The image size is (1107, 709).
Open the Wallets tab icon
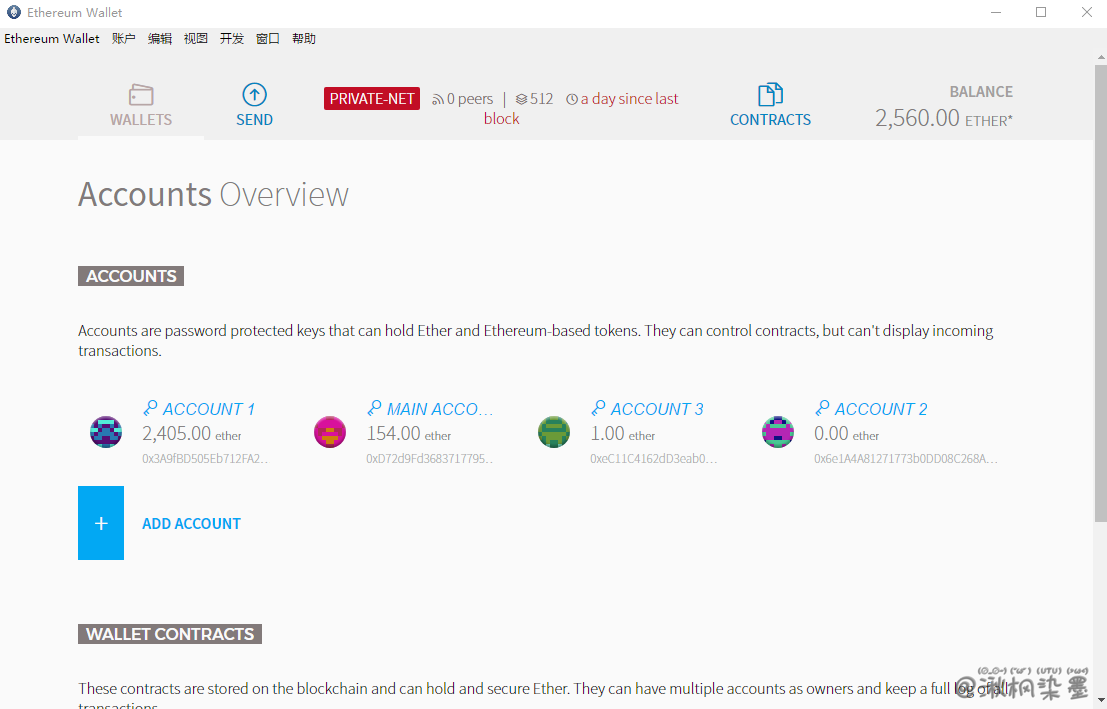point(141,95)
